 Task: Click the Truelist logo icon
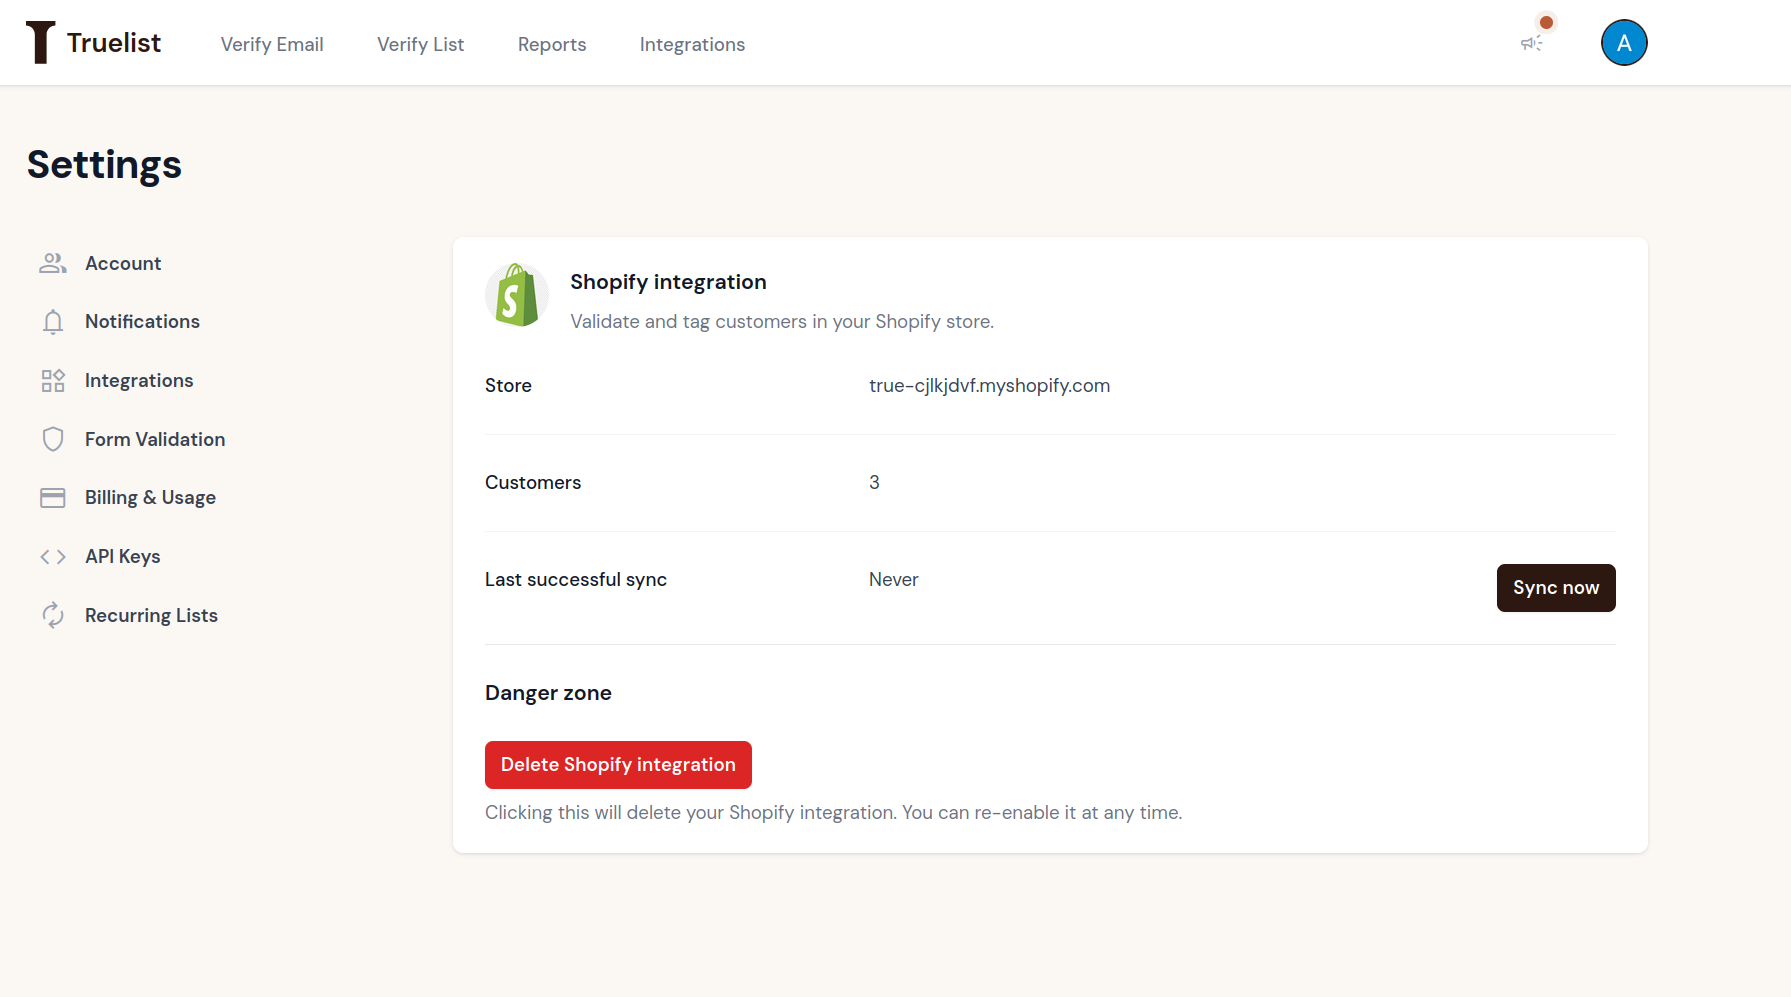click(40, 43)
